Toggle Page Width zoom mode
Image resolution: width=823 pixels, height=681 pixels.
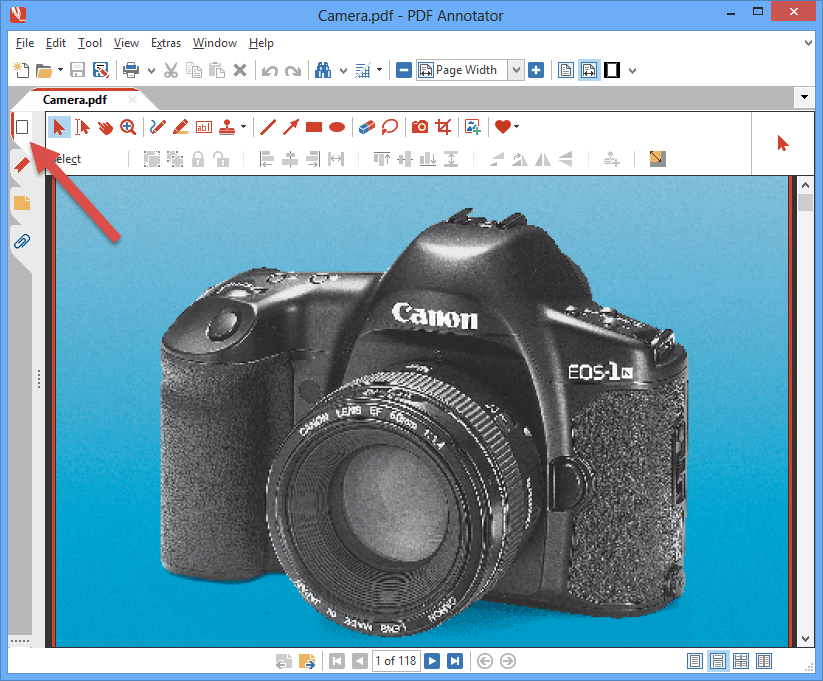[x=588, y=70]
